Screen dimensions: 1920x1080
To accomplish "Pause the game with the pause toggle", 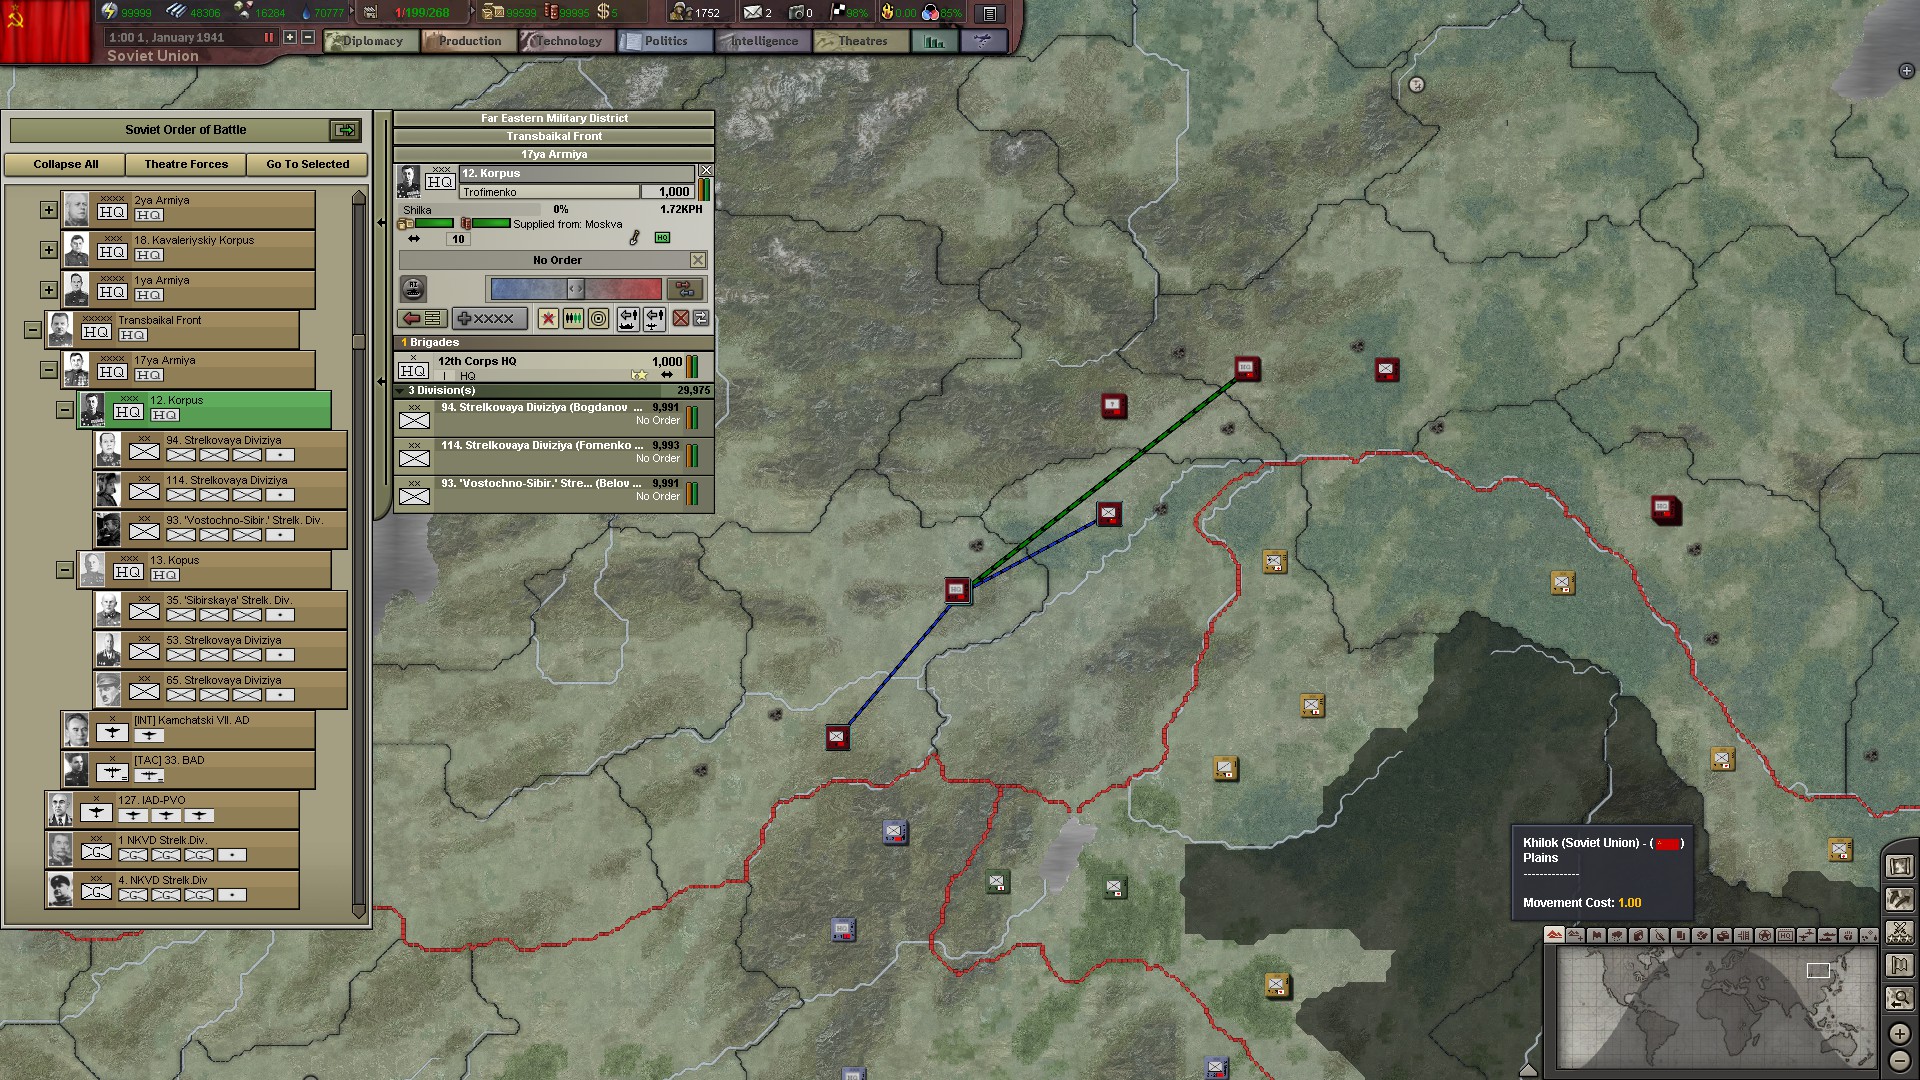I will [x=268, y=37].
